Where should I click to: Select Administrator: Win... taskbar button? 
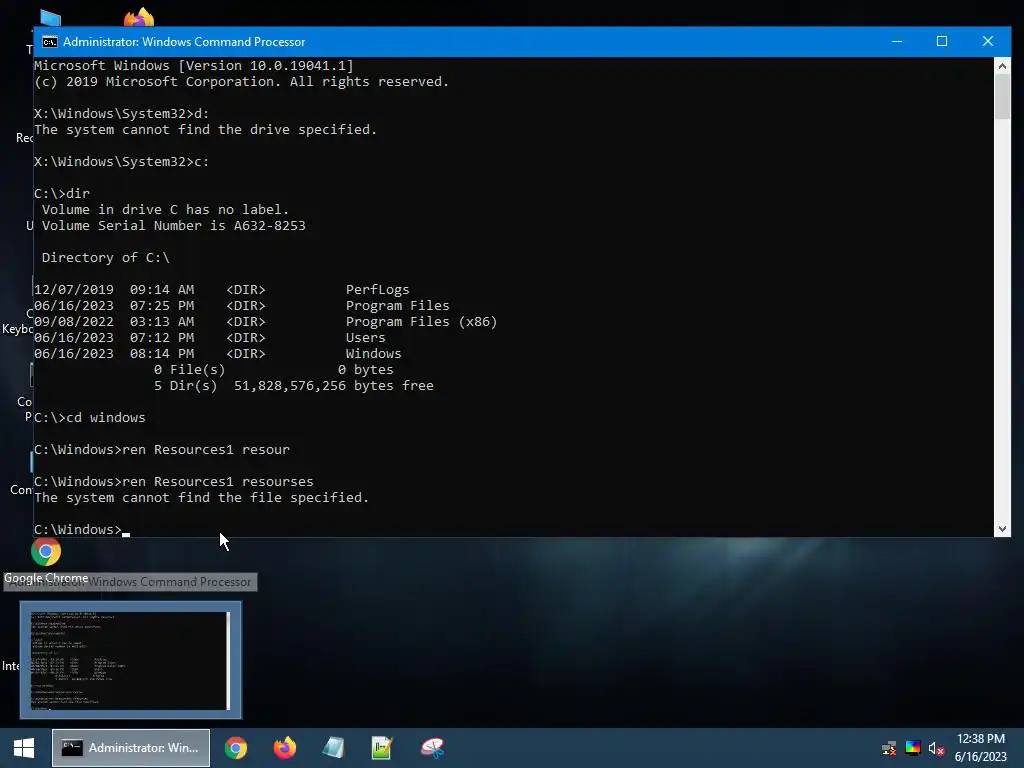[131, 748]
